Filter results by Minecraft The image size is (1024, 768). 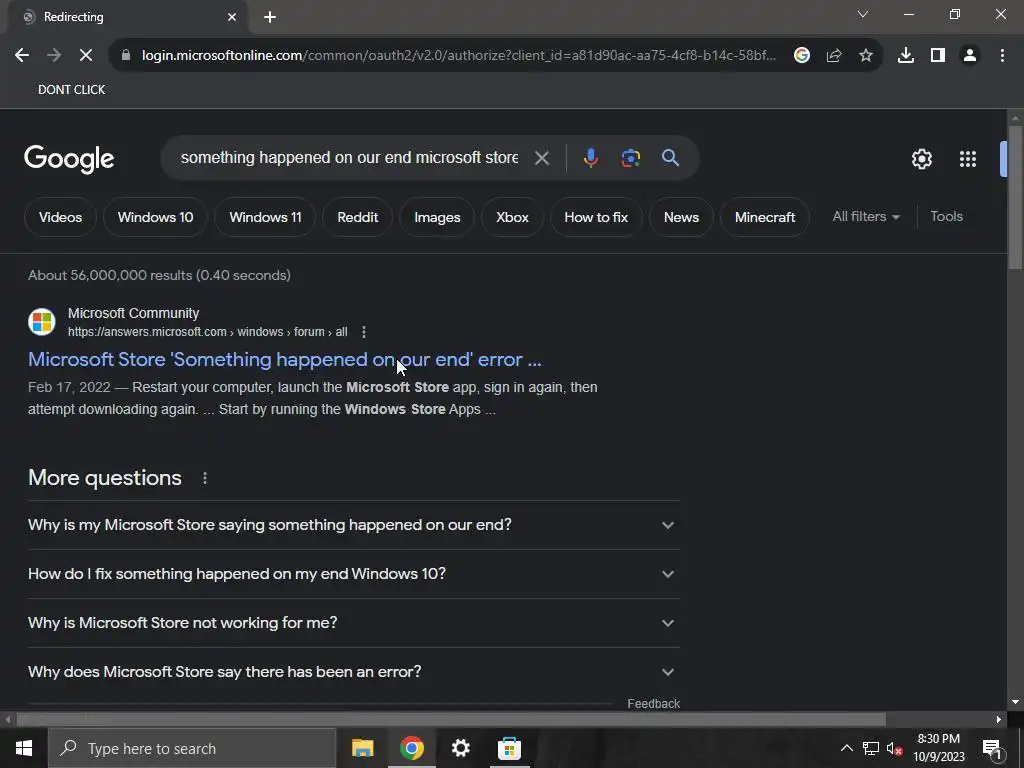point(765,217)
